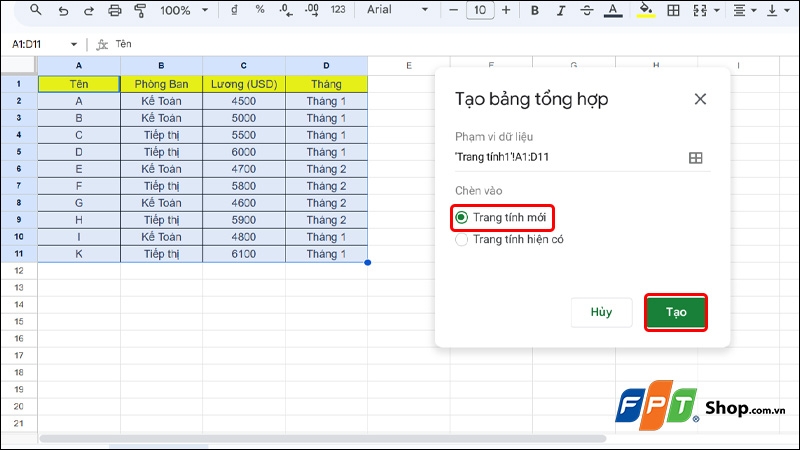
Task: Click increase decimal places icon
Action: pos(312,10)
